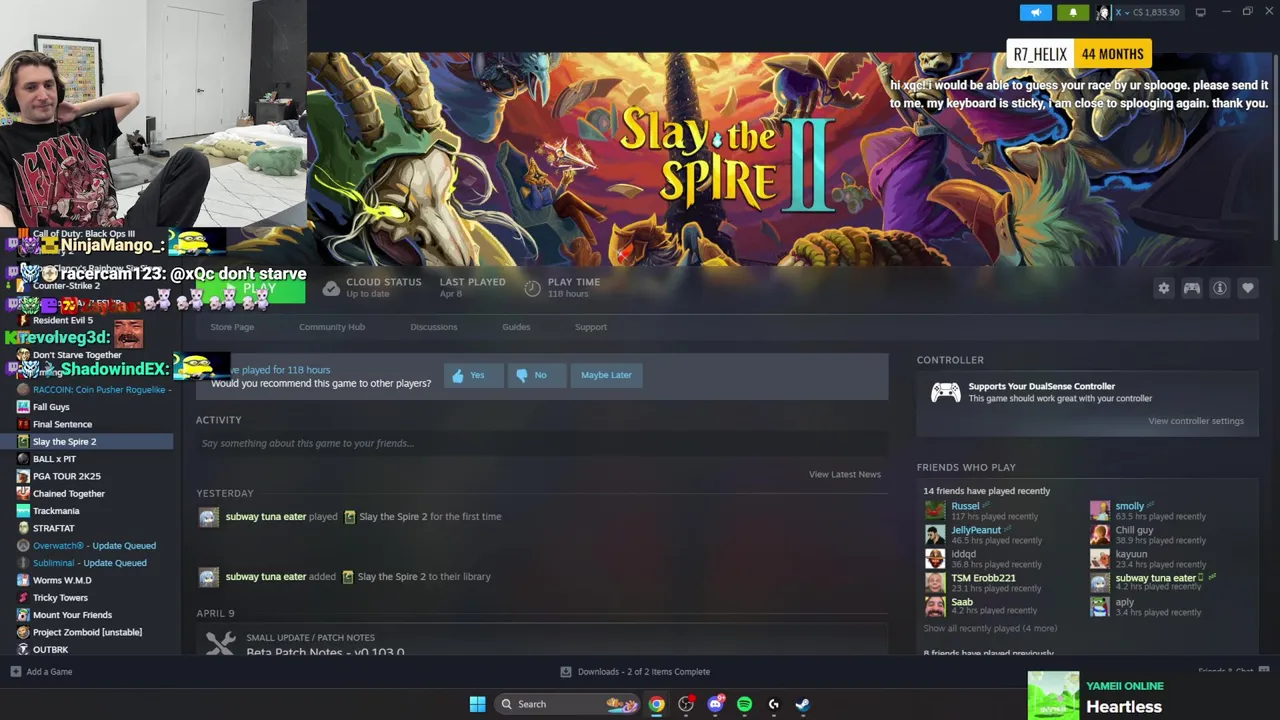Viewport: 1280px width, 720px height.
Task: Open Google Chrome from taskbar
Action: pyautogui.click(x=656, y=704)
